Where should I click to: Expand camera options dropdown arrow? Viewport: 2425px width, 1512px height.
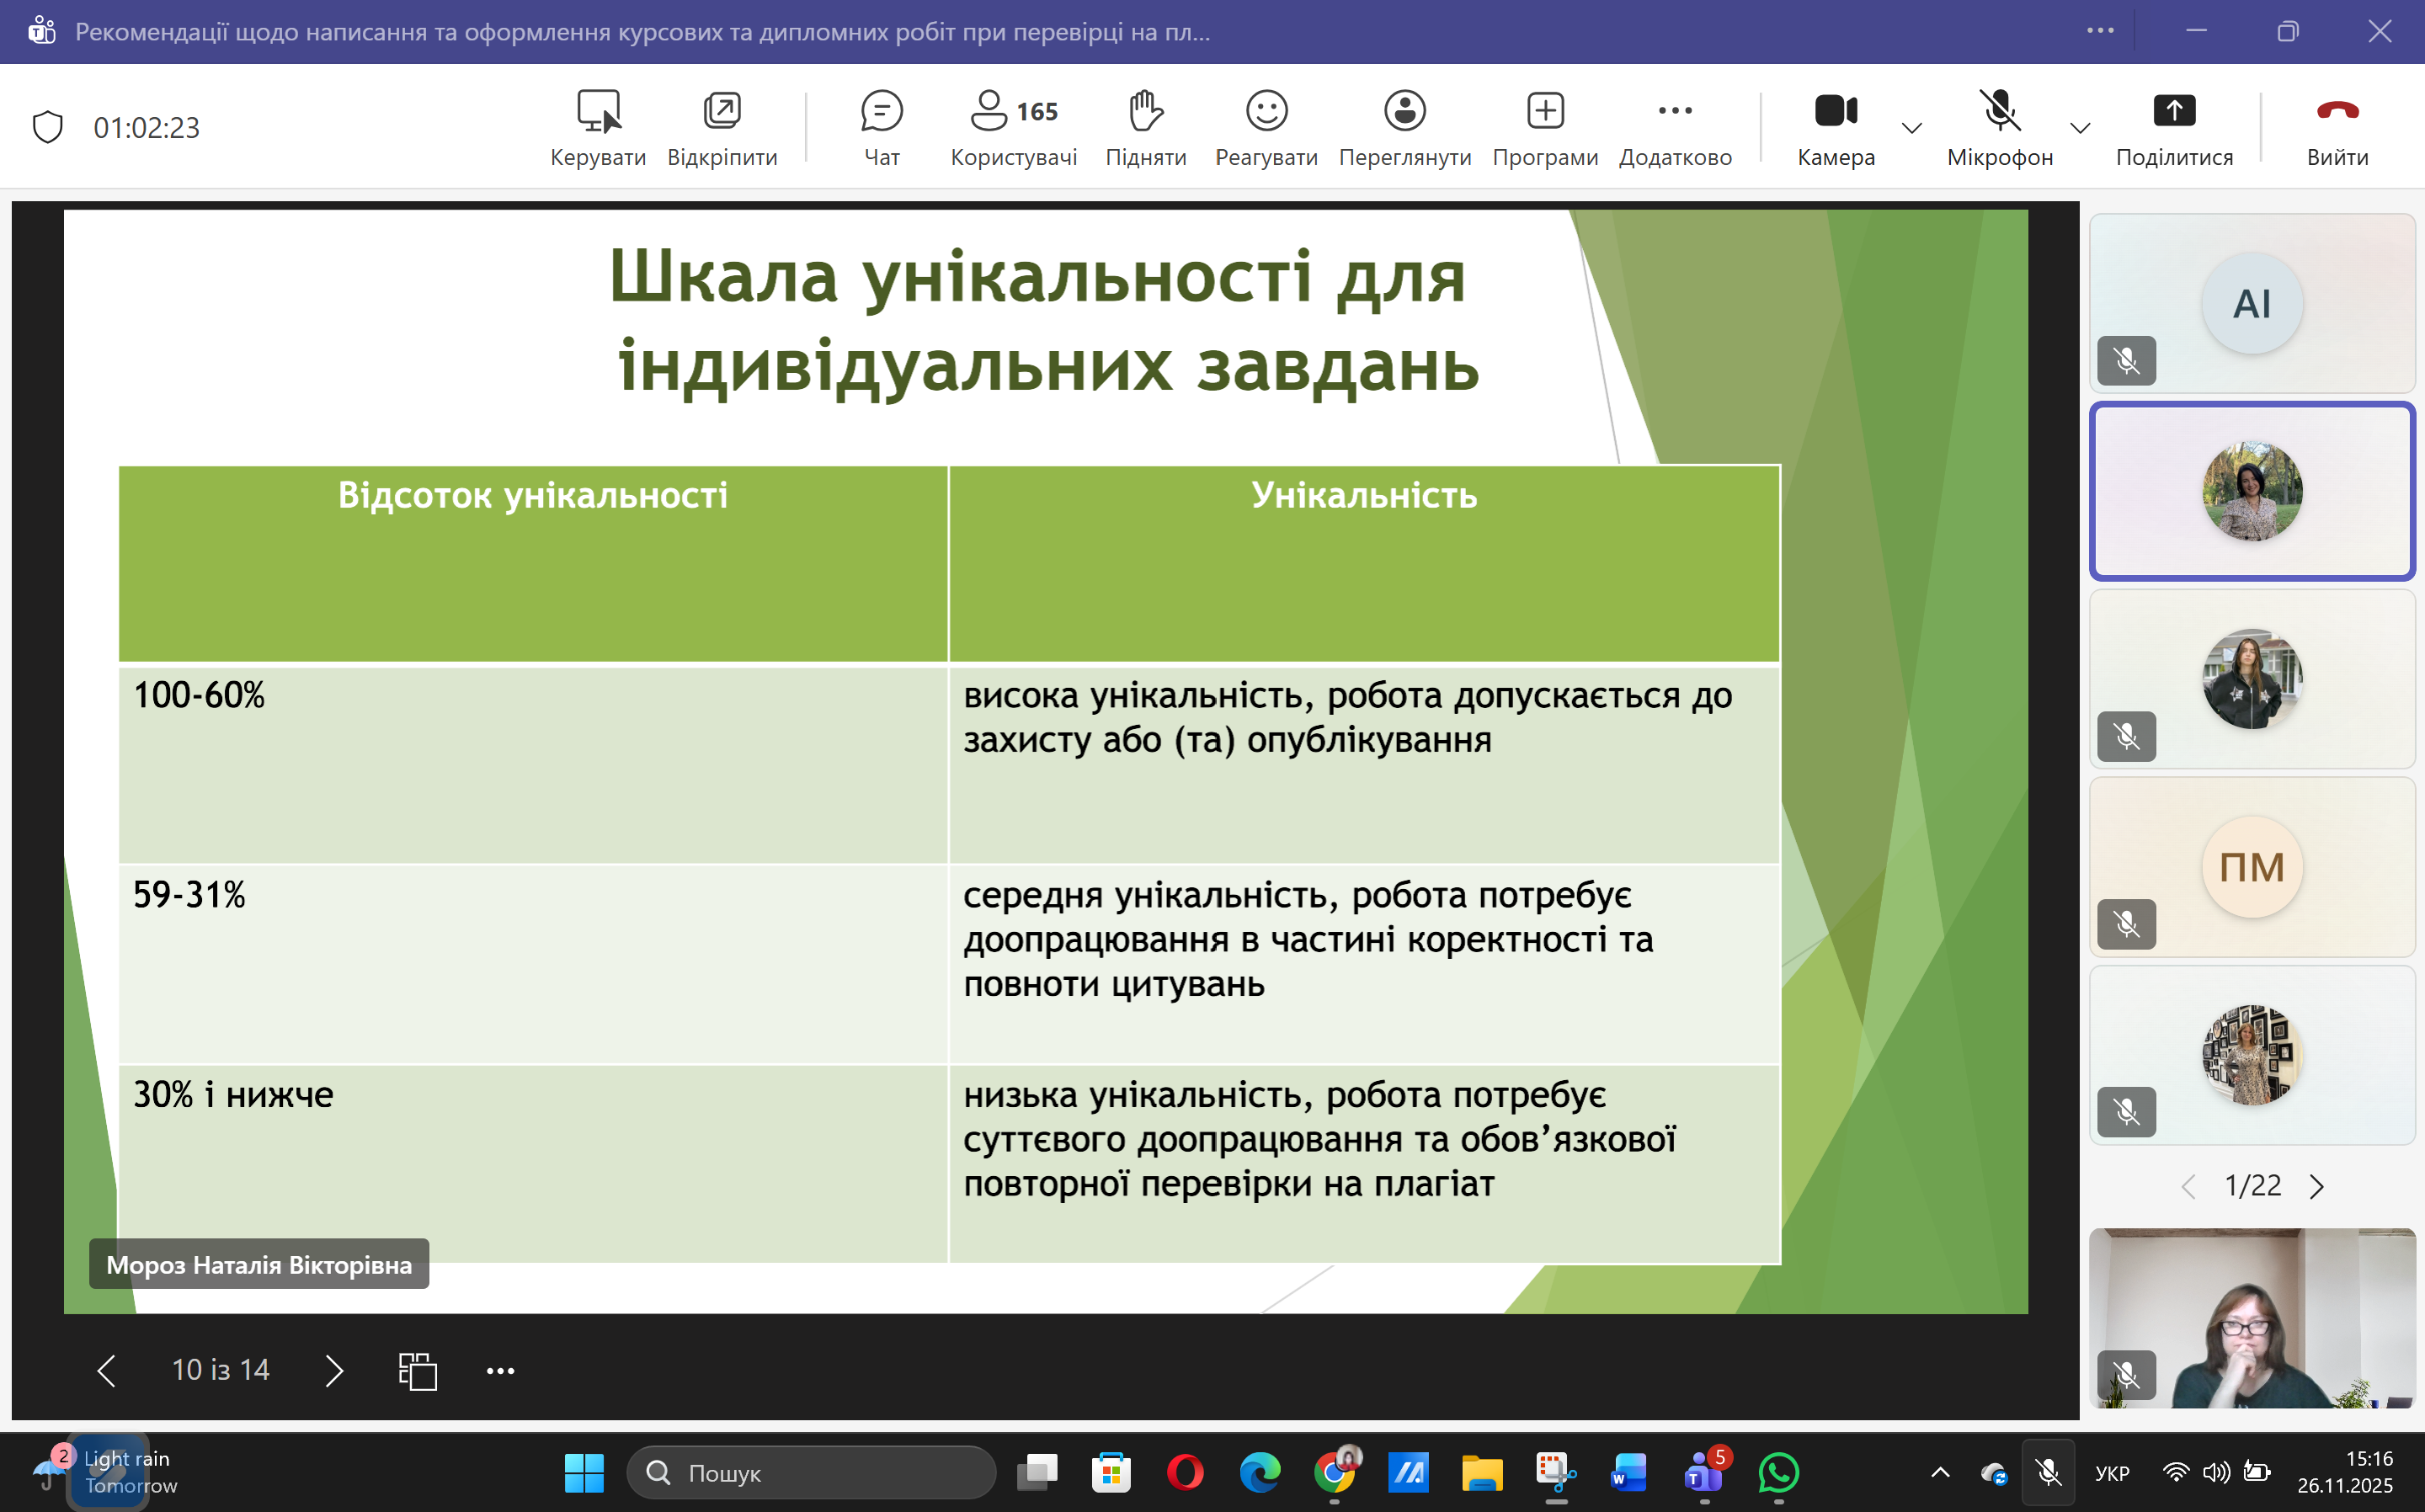(1911, 129)
